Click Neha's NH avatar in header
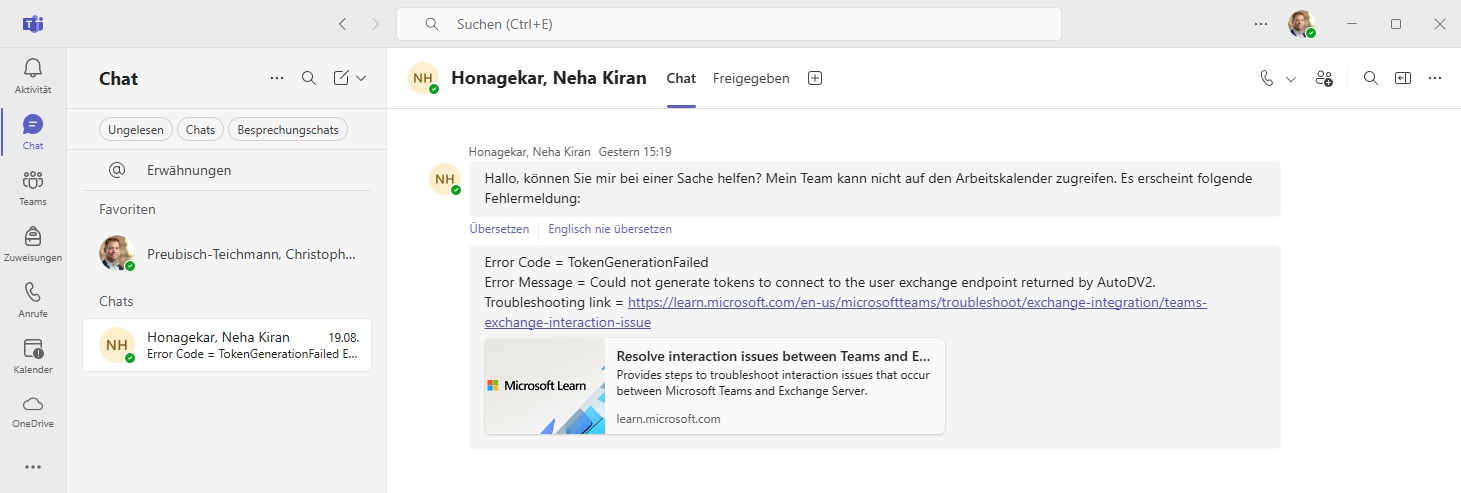1461x493 pixels. (x=423, y=78)
